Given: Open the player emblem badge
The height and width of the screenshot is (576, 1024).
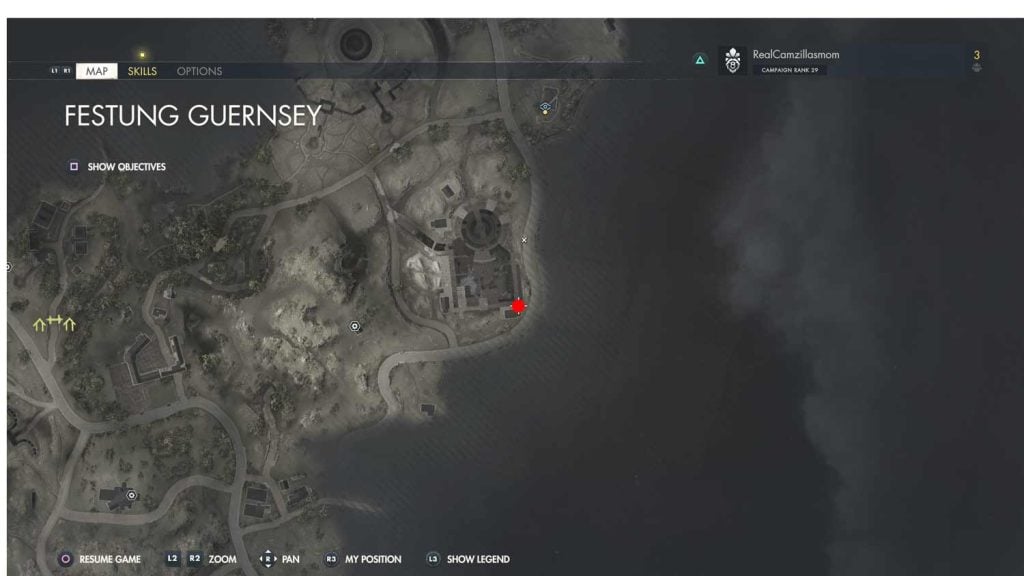Looking at the screenshot, I should [733, 61].
